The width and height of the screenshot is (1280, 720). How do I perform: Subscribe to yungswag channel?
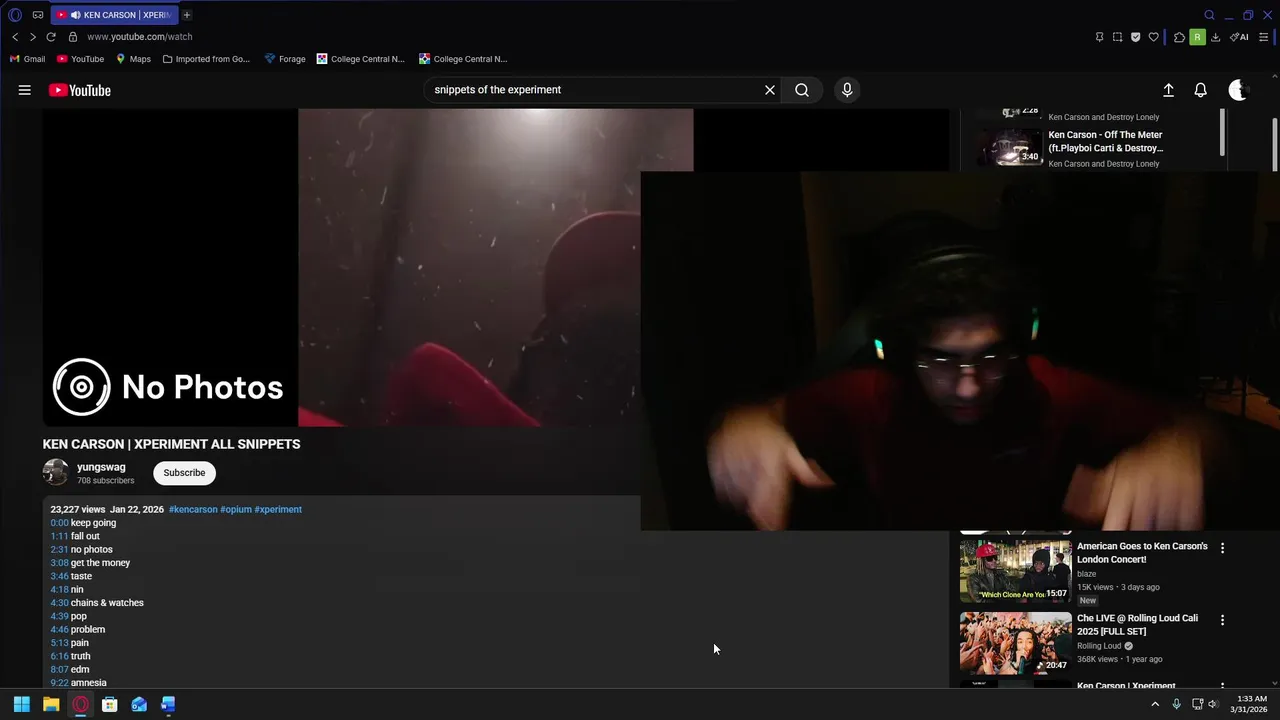[184, 473]
